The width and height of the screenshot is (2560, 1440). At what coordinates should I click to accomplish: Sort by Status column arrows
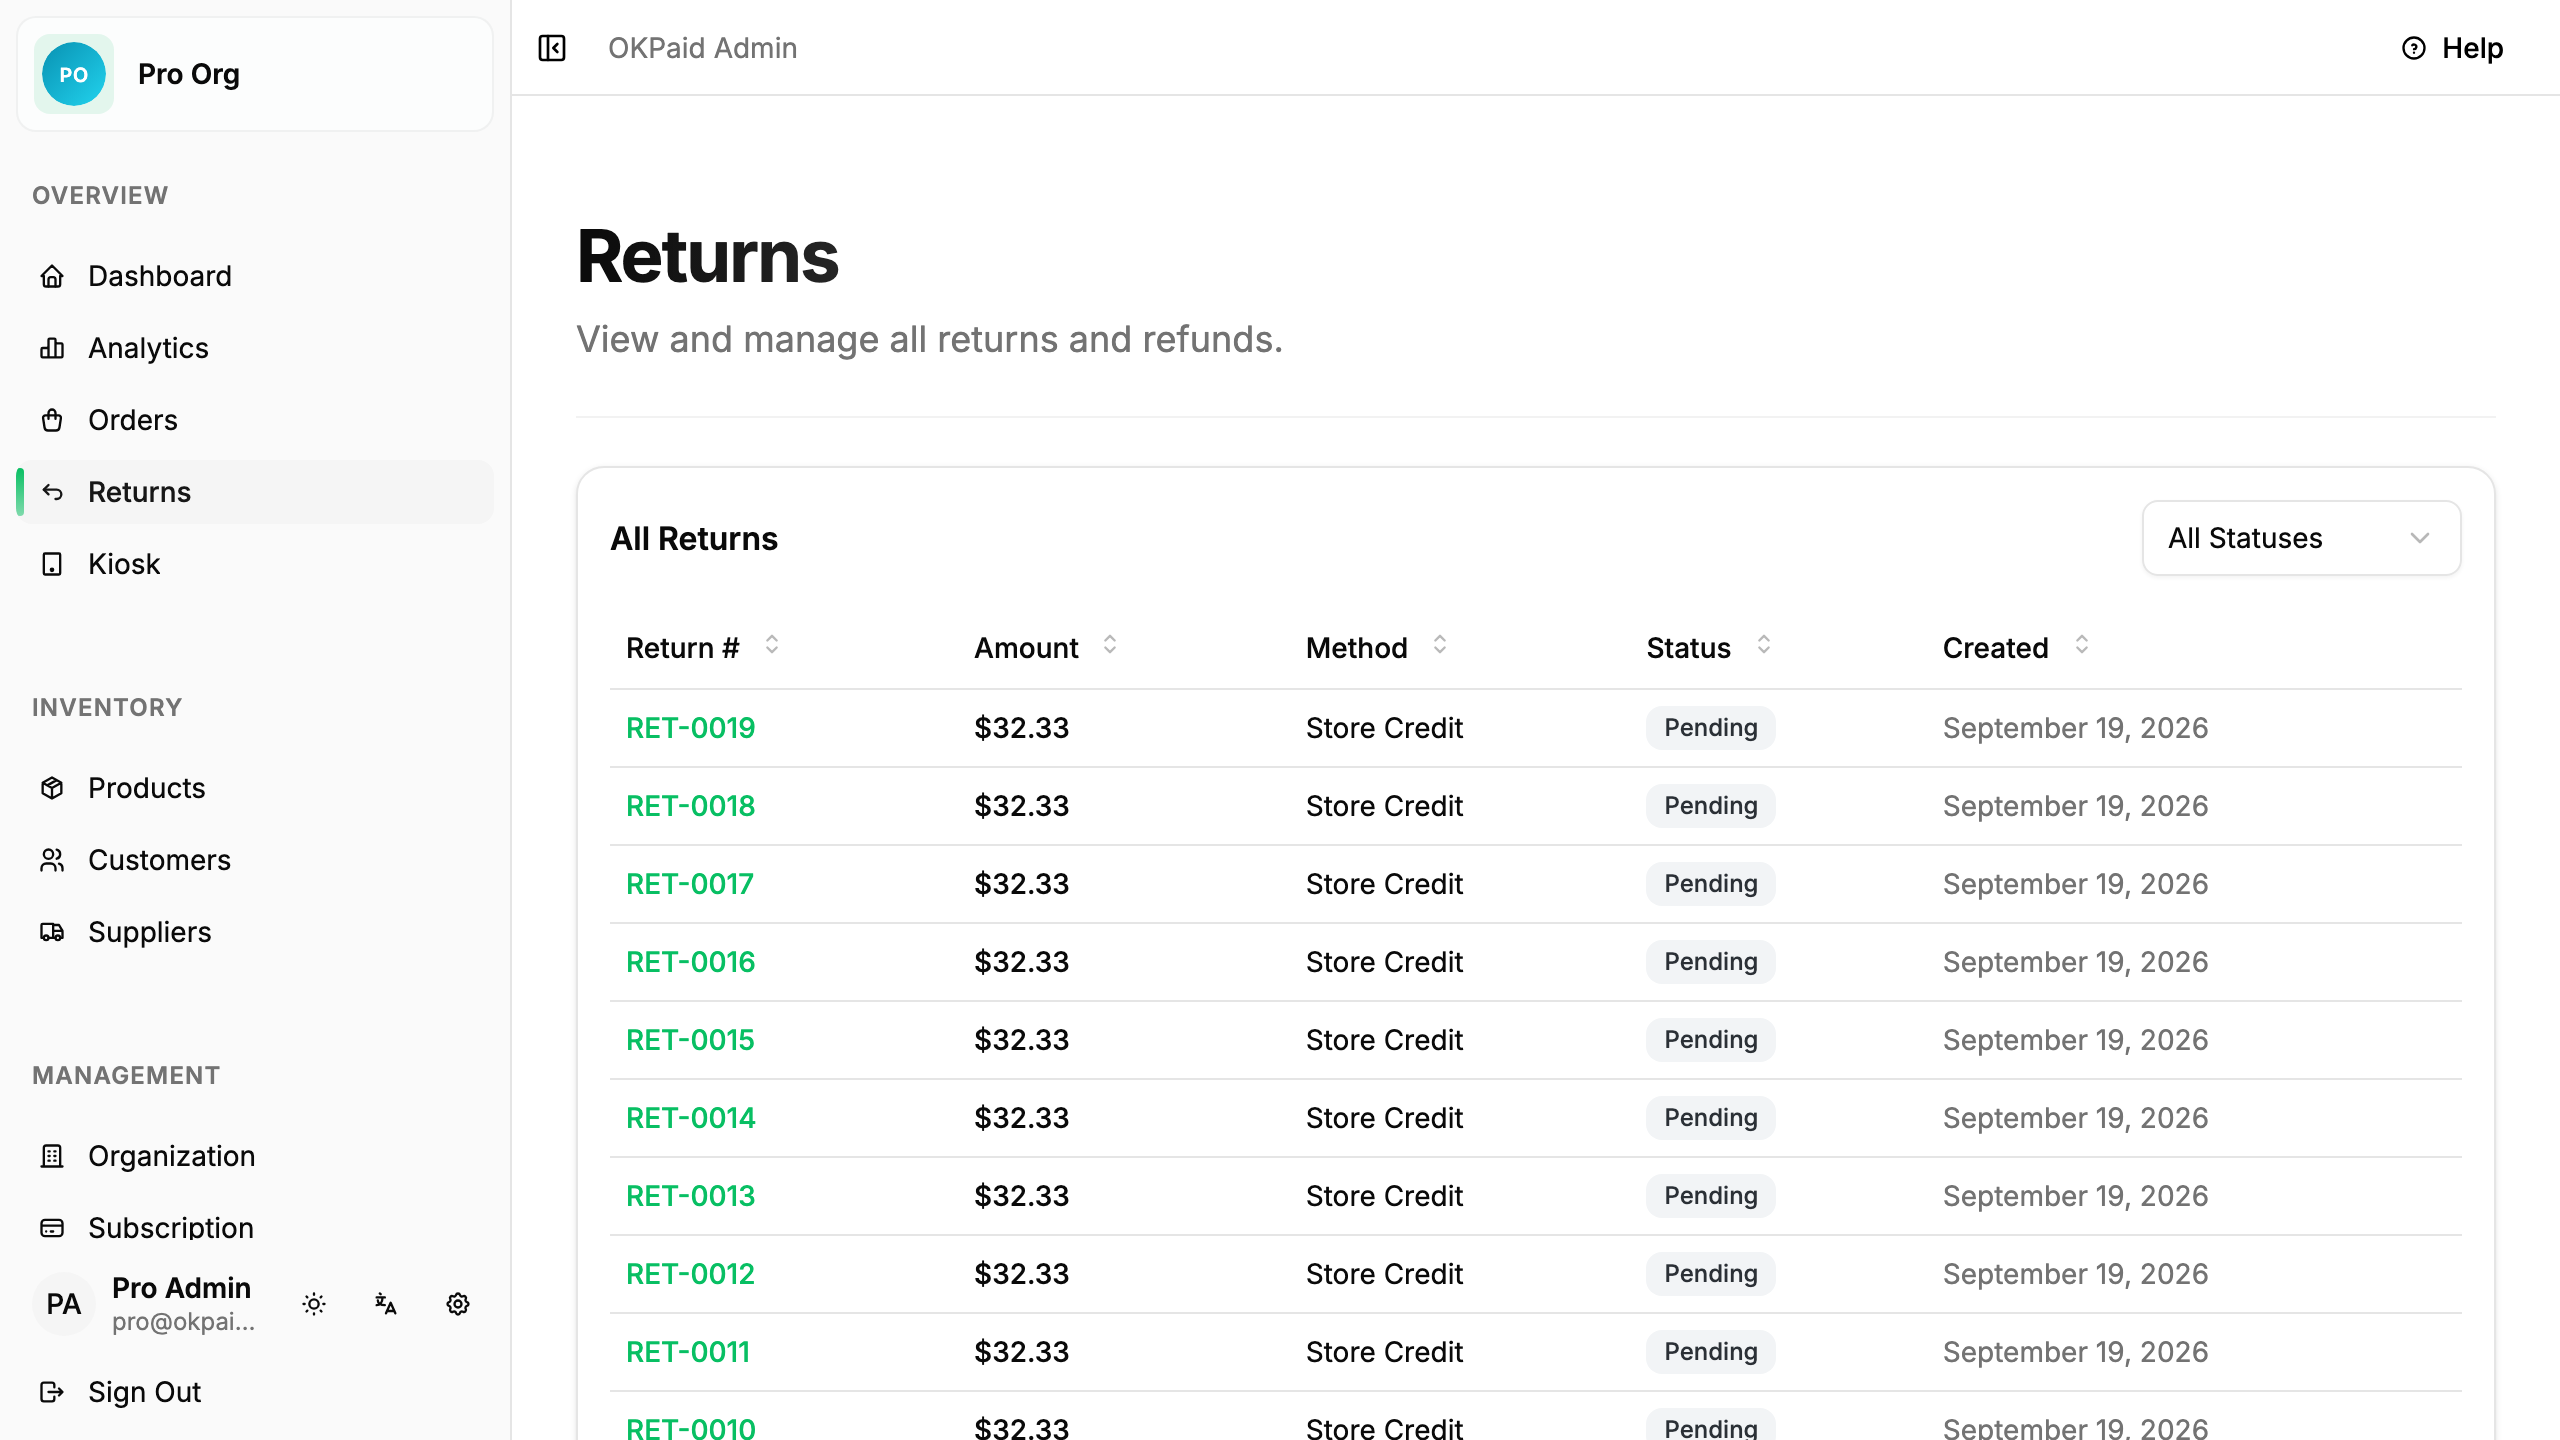pos(1763,645)
